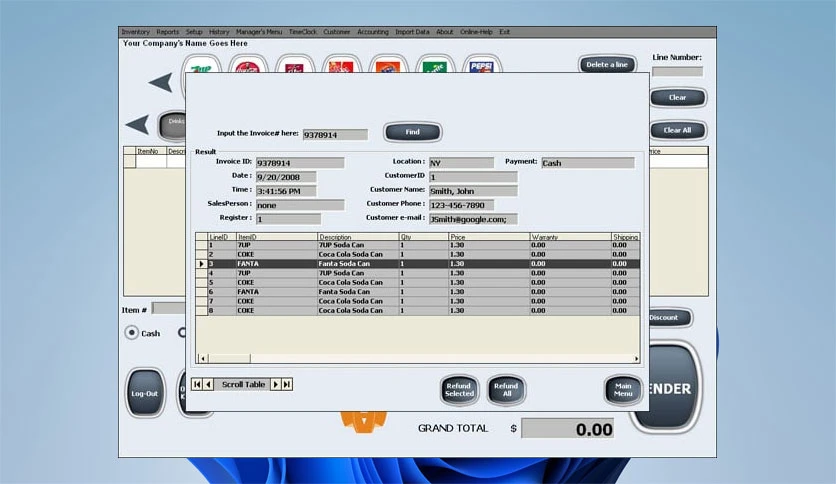Click the Delete a line button

607,64
